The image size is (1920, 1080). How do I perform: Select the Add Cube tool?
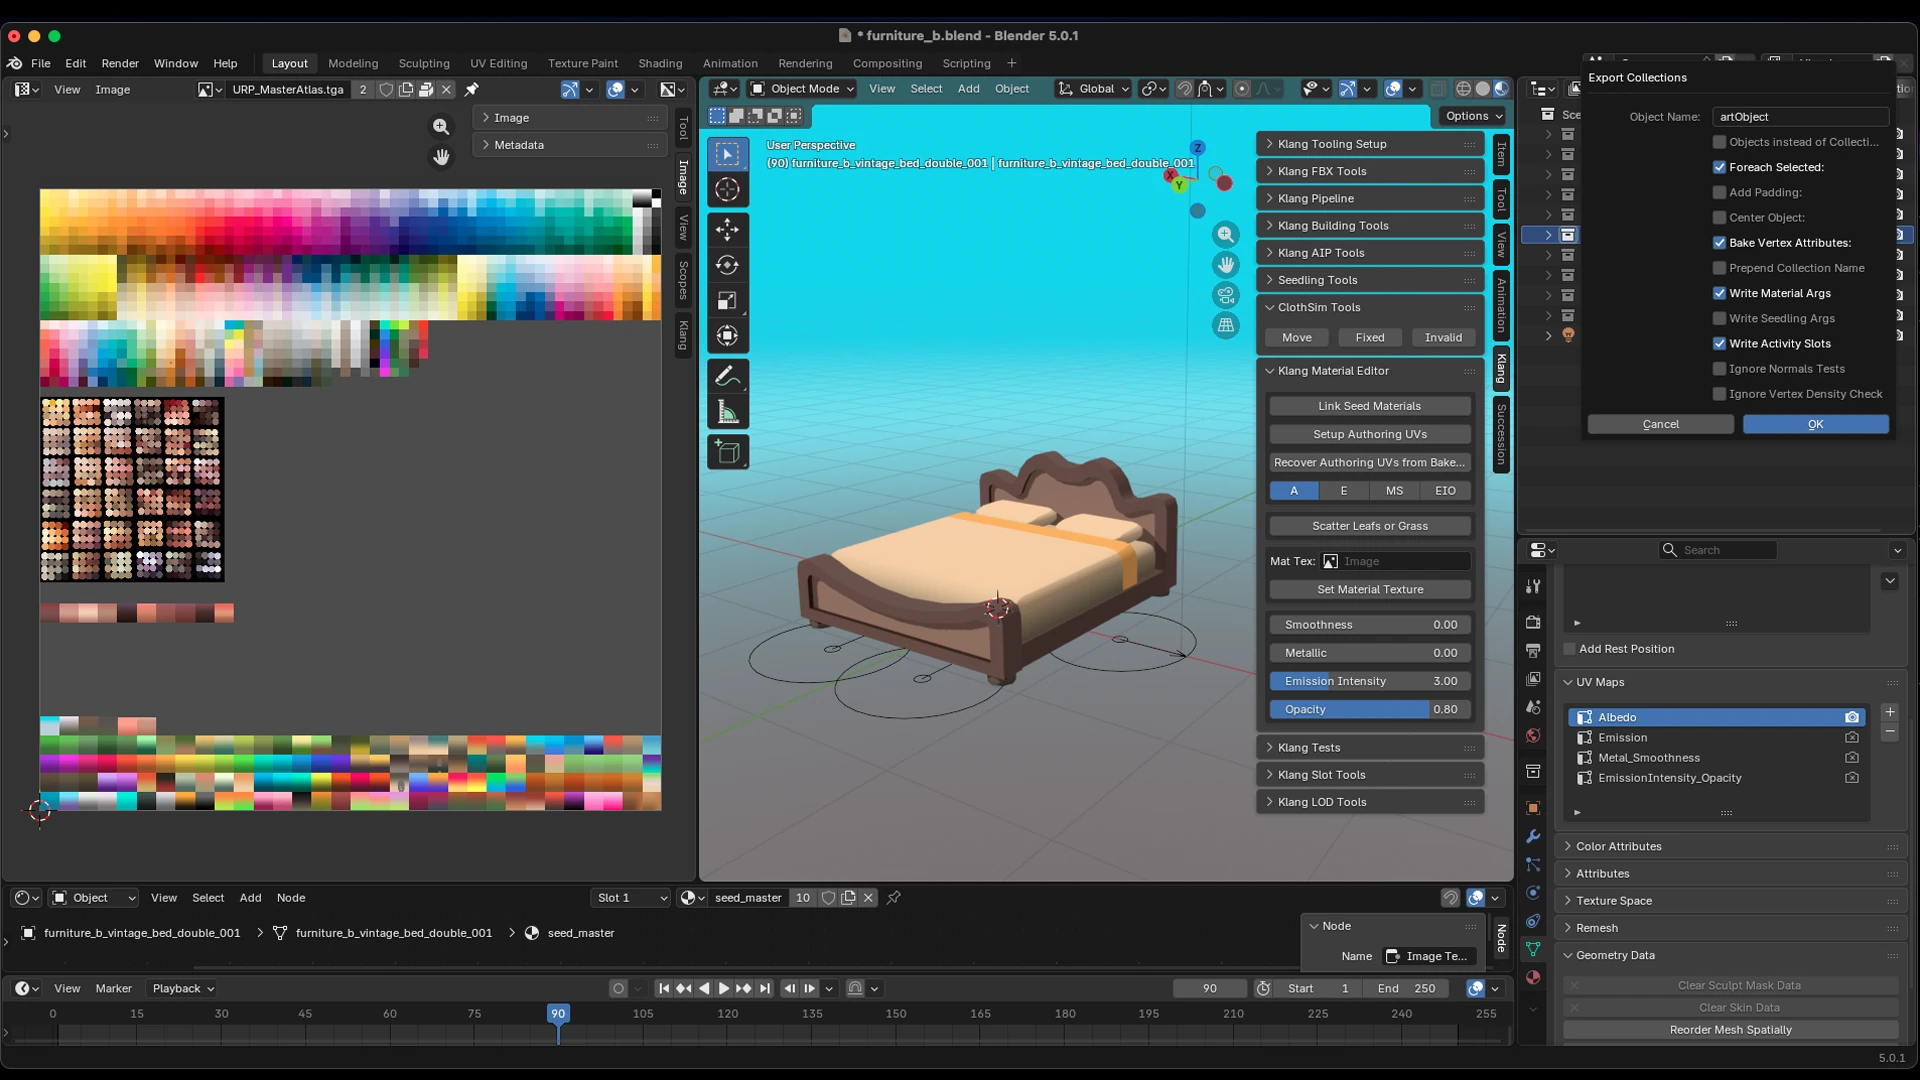[x=727, y=453]
